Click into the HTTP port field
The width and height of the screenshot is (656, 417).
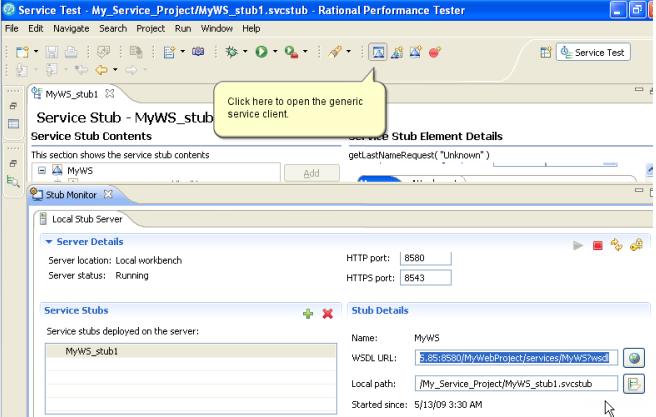(425, 257)
